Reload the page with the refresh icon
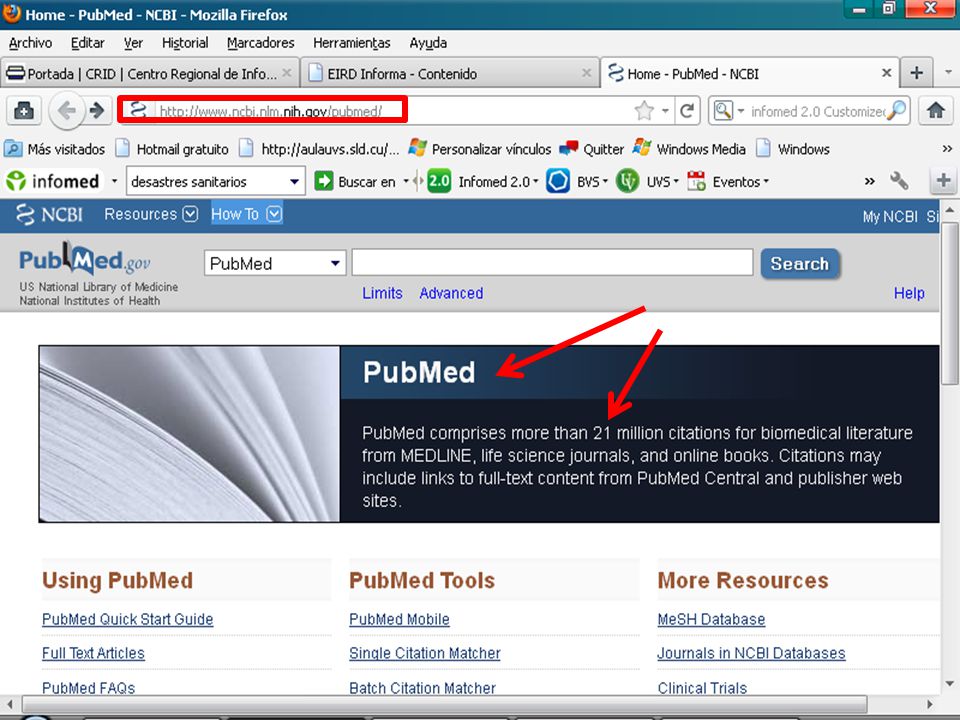Viewport: 960px width, 720px height. pos(687,111)
